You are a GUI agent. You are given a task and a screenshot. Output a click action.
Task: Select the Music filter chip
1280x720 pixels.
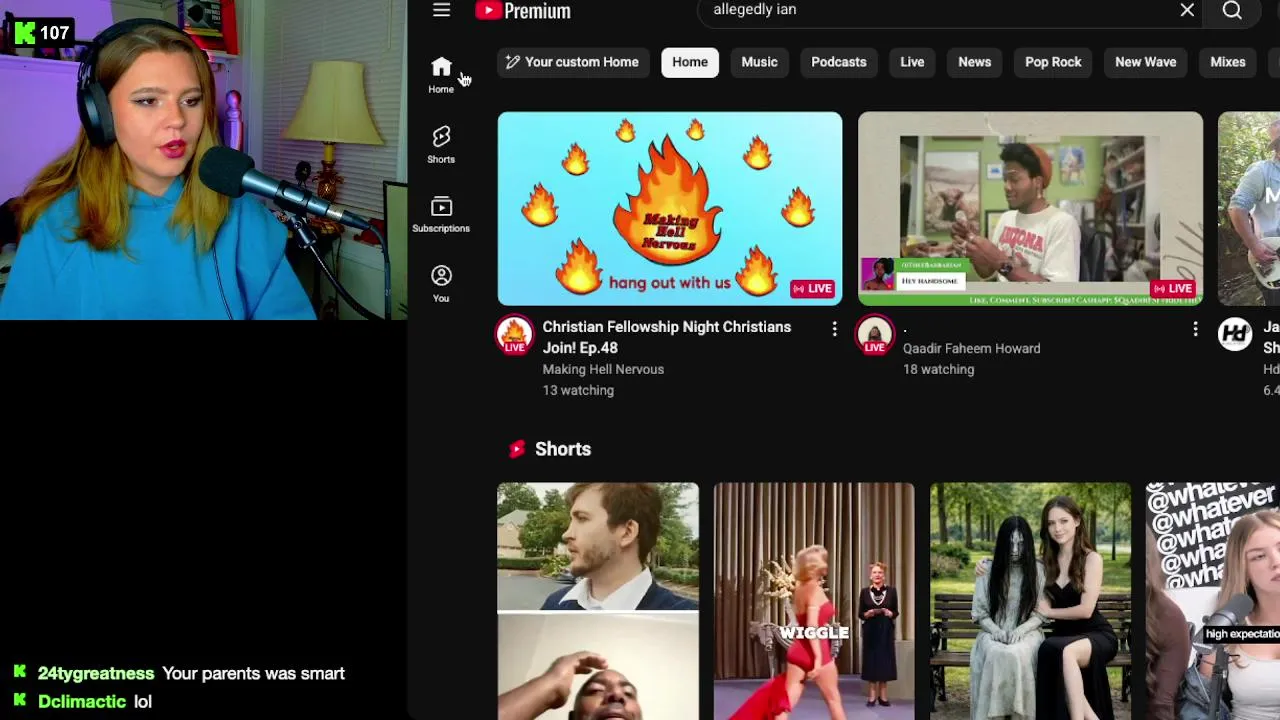click(759, 62)
